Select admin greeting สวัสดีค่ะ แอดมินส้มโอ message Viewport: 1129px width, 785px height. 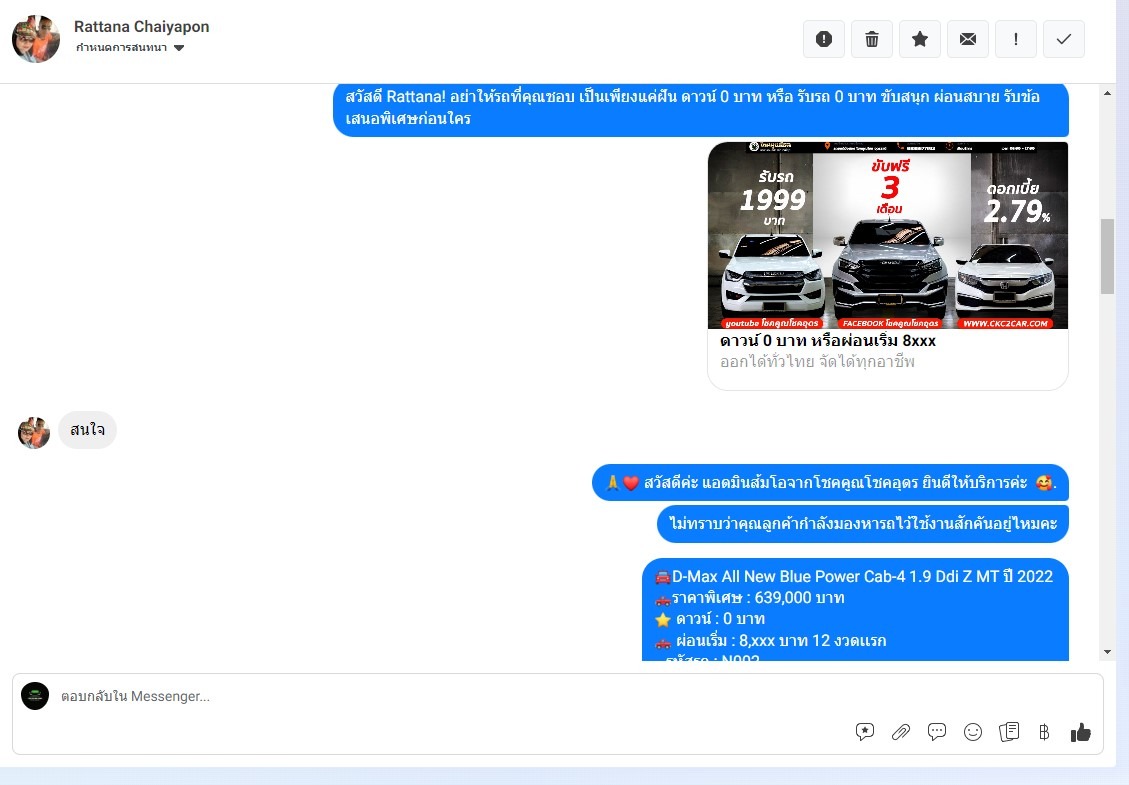[x=830, y=483]
